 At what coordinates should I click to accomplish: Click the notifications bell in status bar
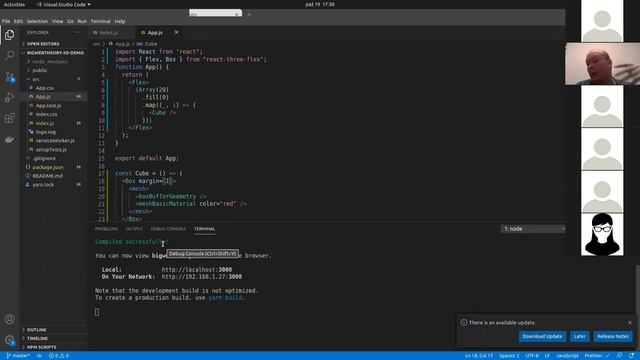[631, 356]
